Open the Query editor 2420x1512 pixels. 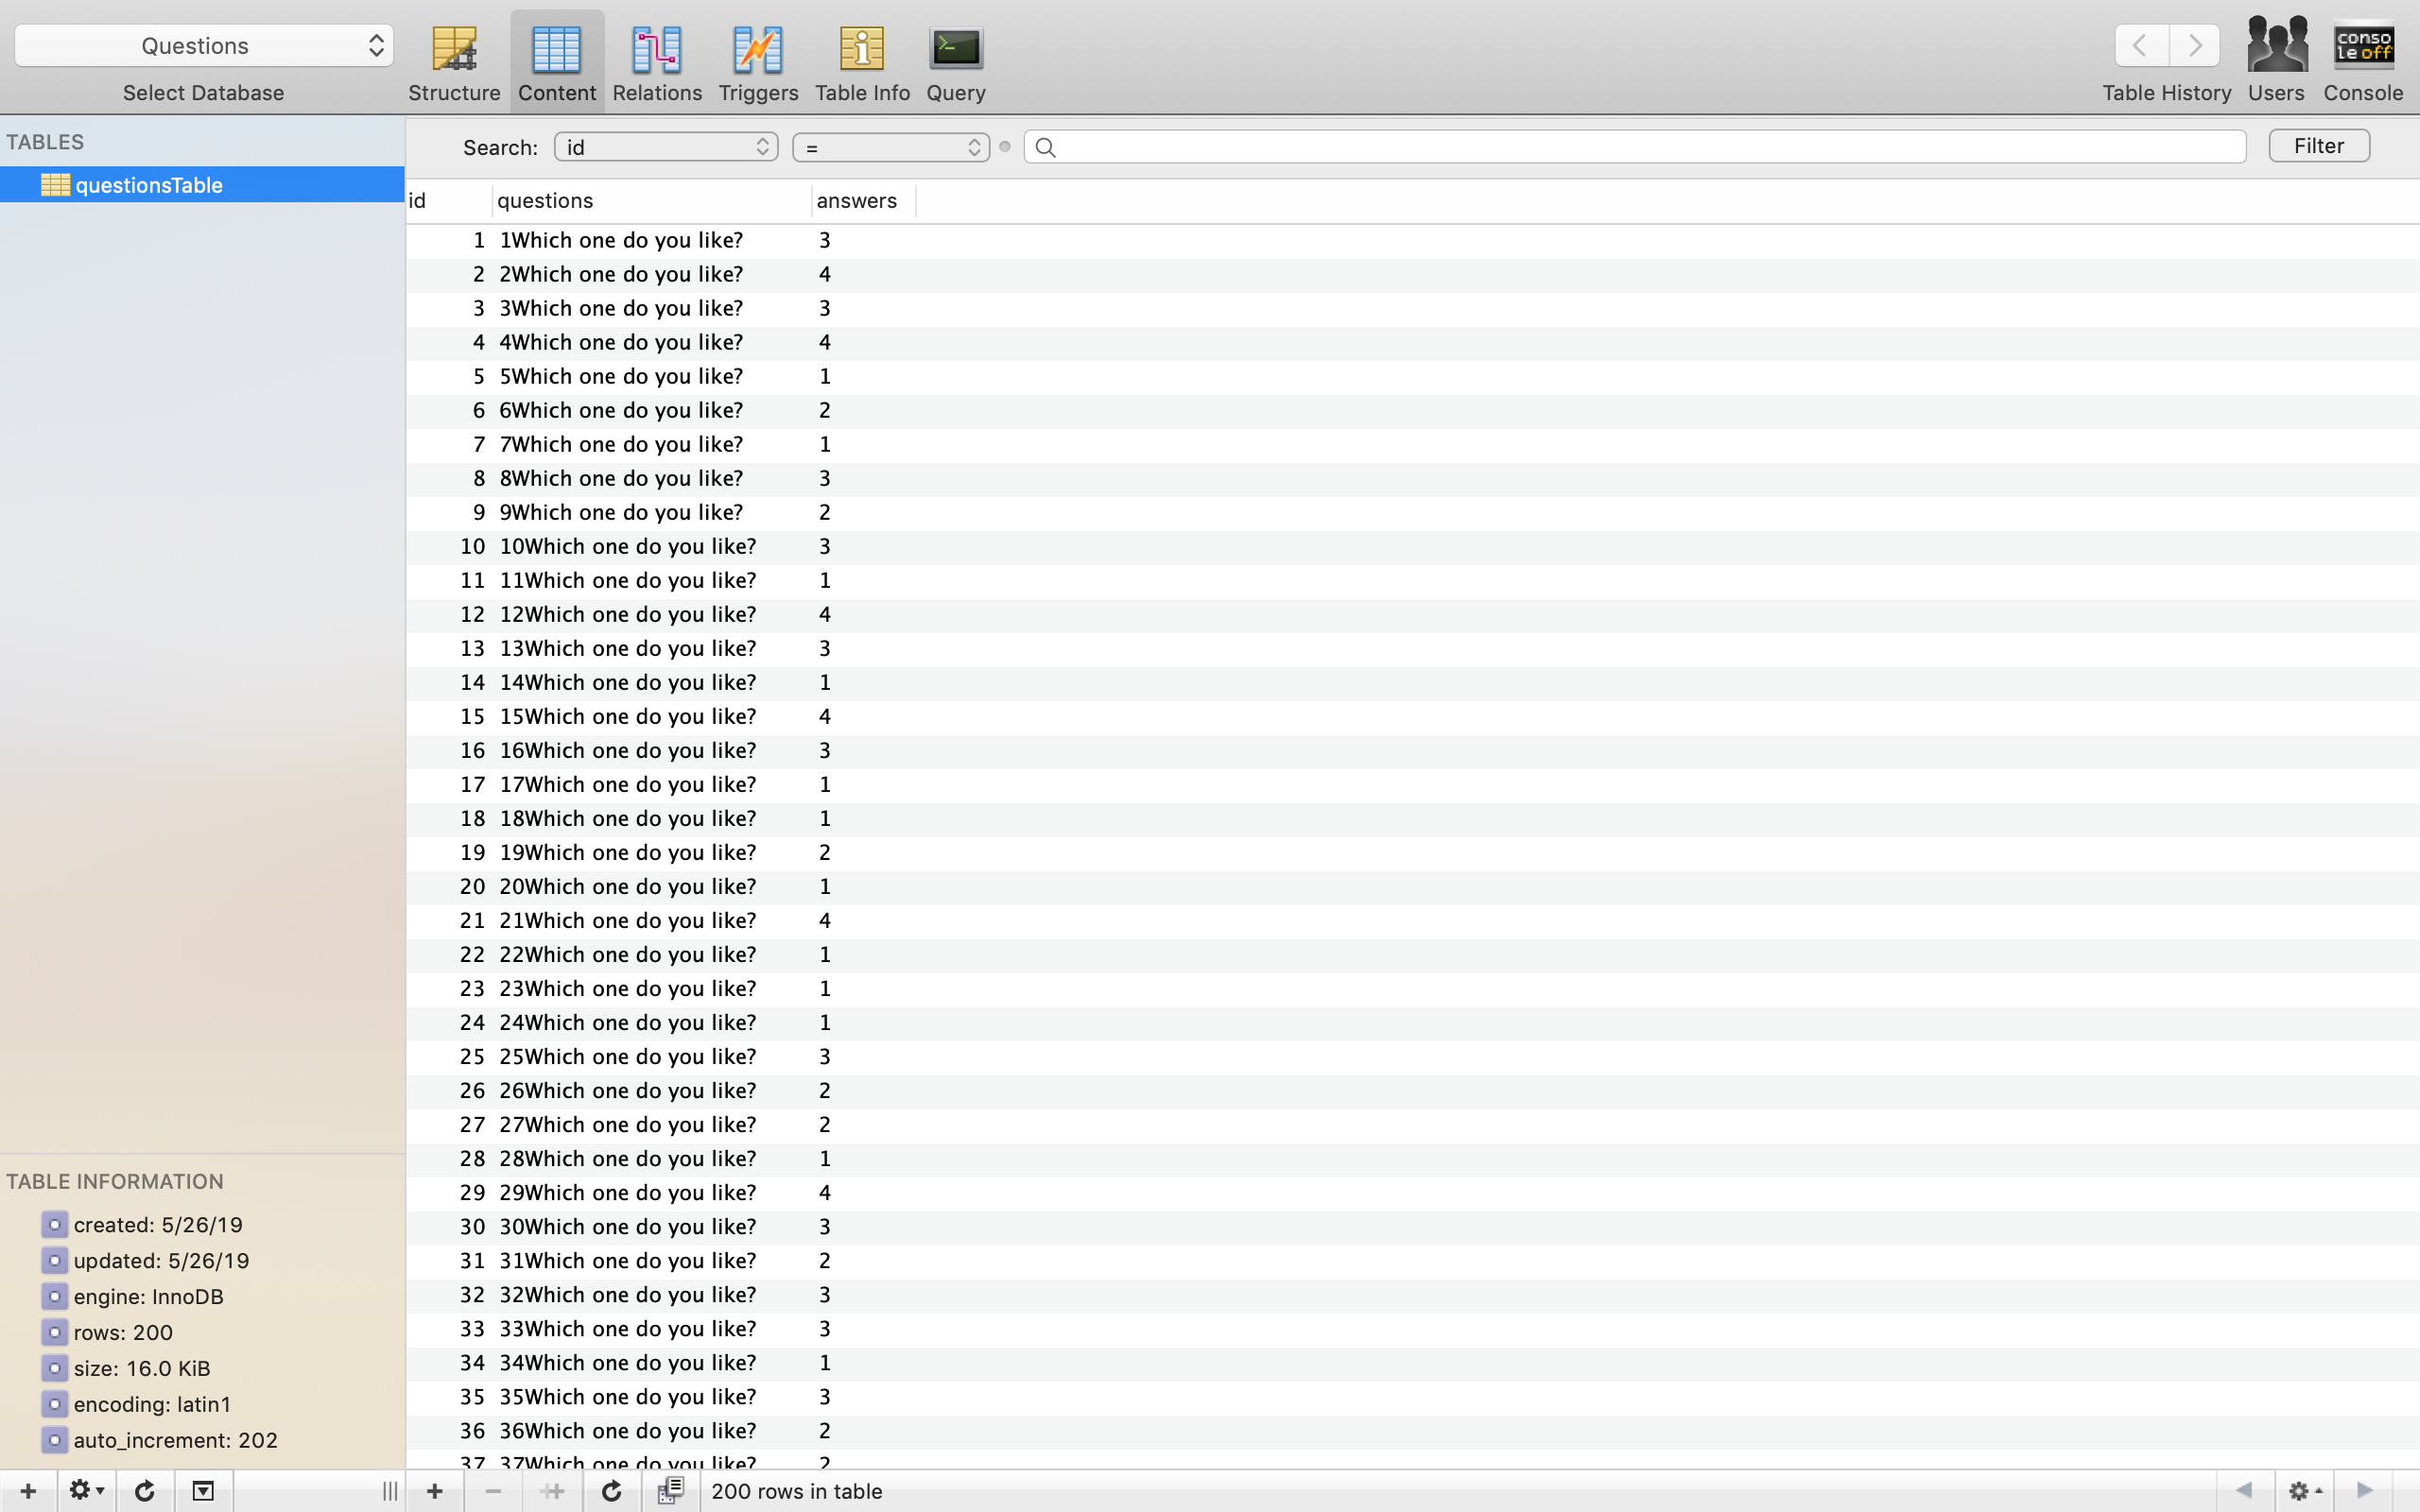(x=955, y=62)
